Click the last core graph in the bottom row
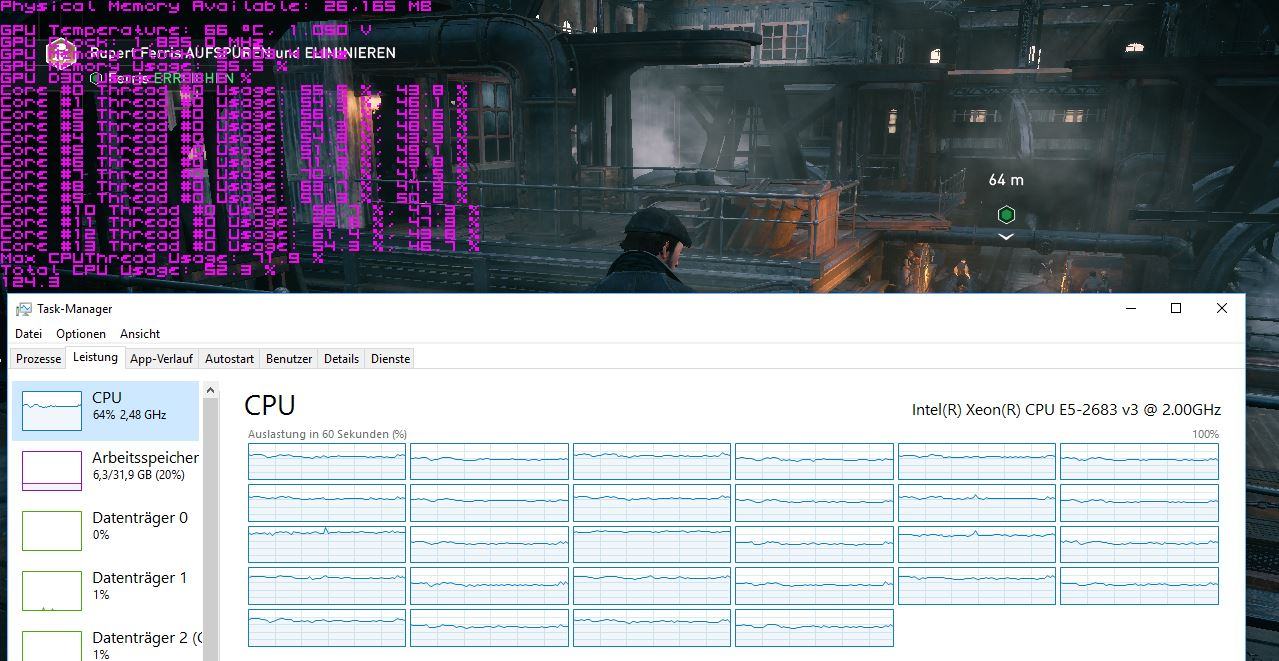The image size is (1279, 661). (814, 628)
